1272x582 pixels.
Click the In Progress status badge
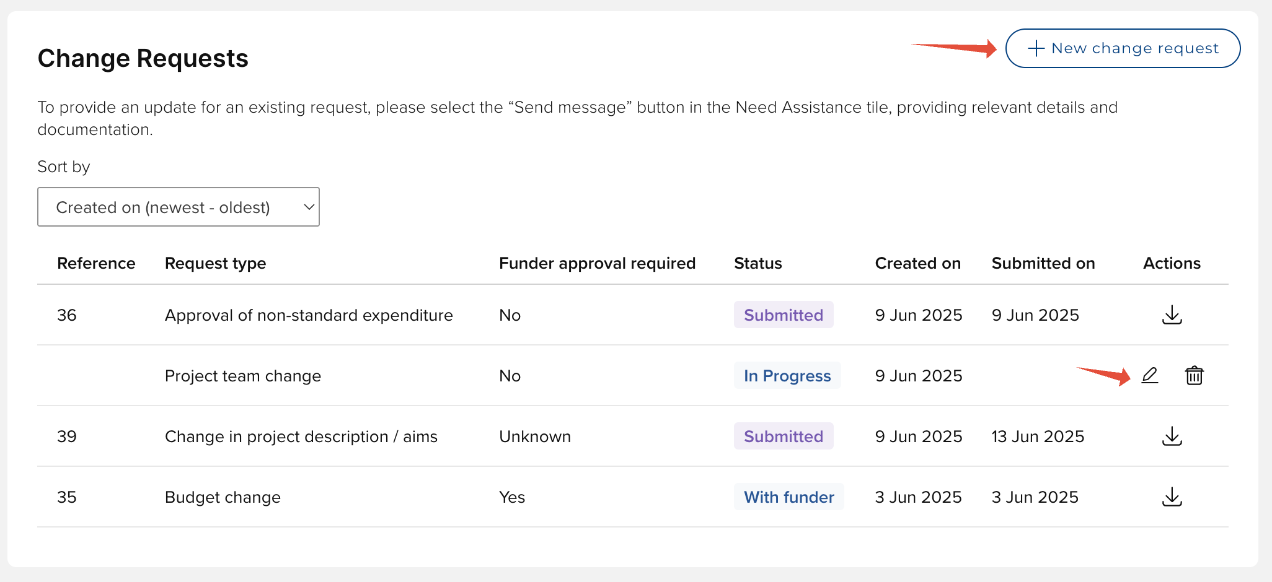coord(787,376)
